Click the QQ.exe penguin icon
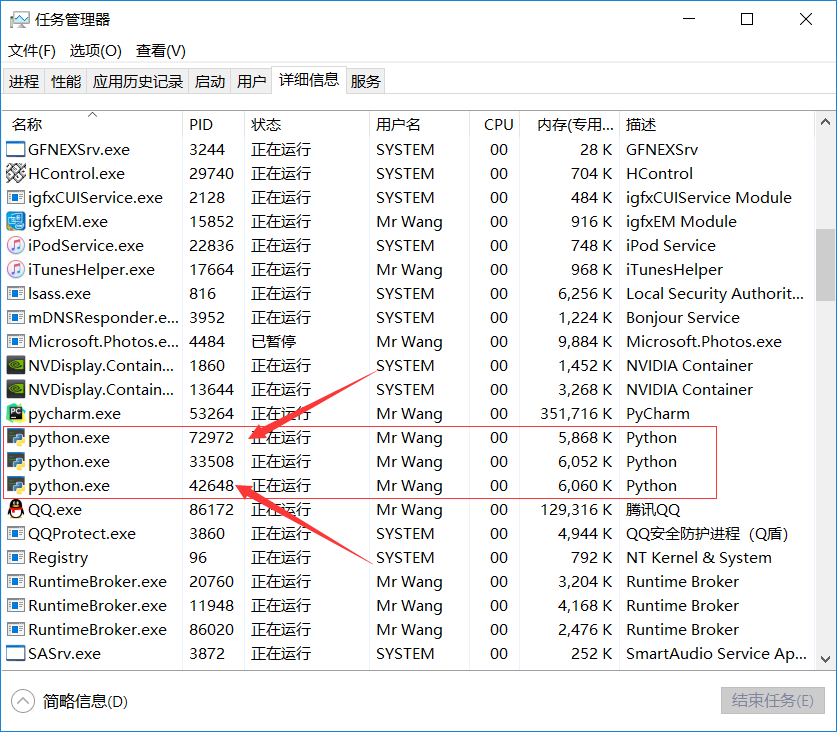Screen dimensions: 837x732 pos(15,509)
